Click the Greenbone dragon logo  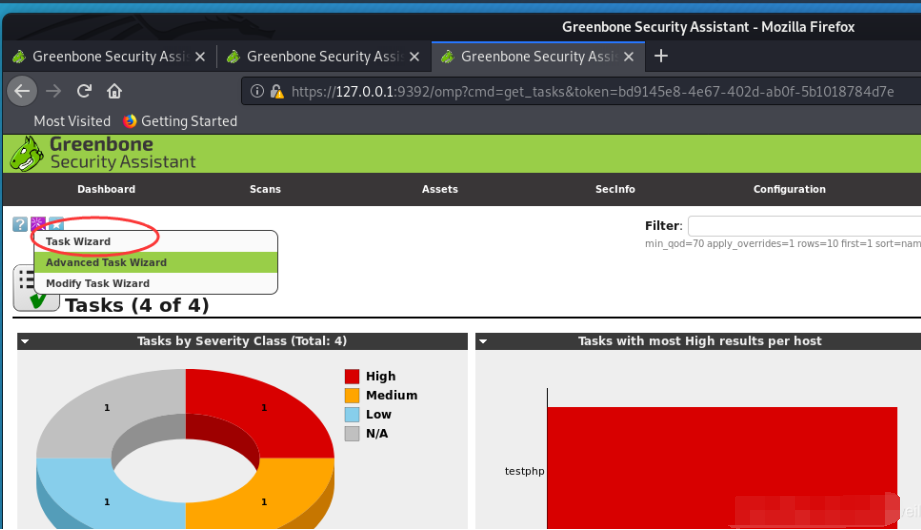coord(27,154)
